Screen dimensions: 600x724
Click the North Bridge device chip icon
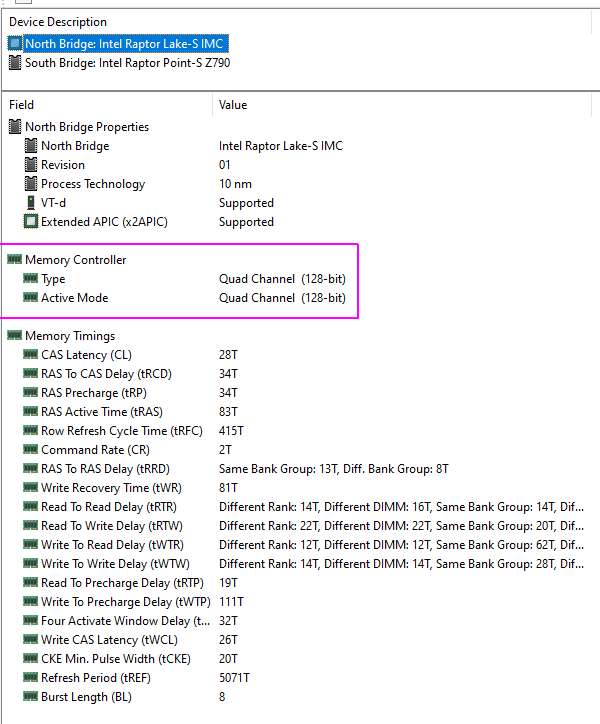tap(15, 44)
